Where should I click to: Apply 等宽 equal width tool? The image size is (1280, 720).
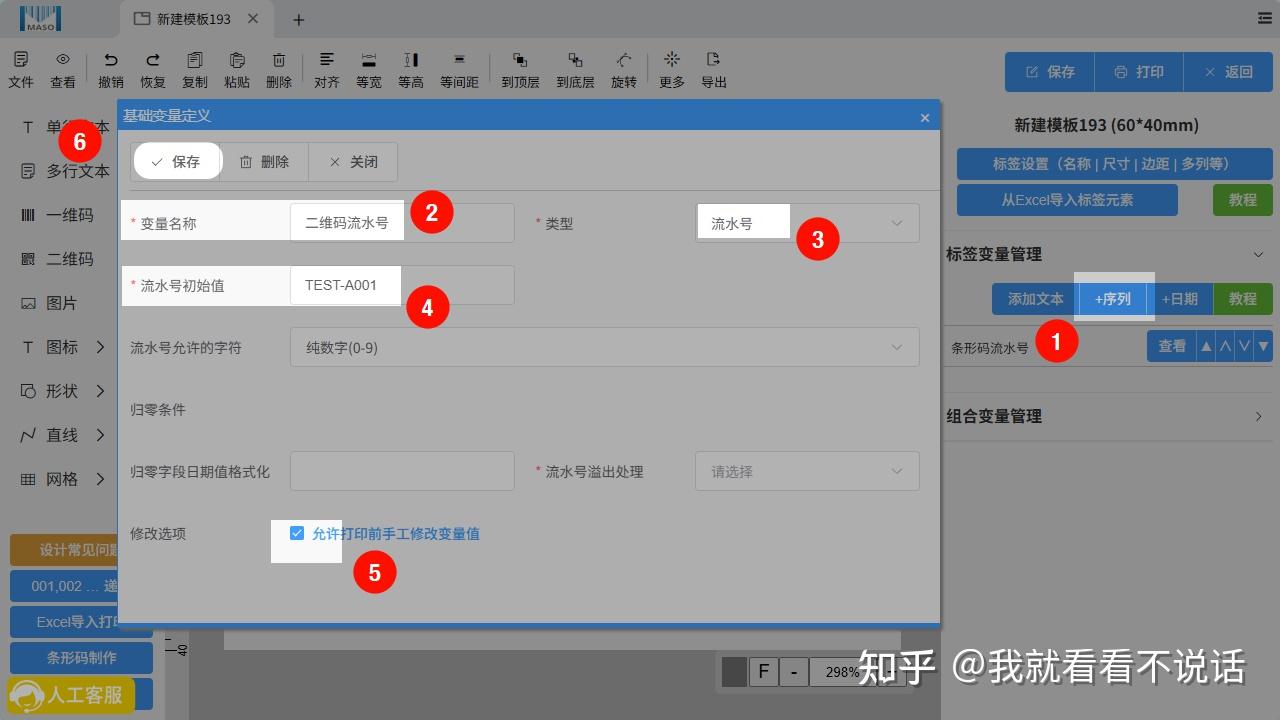(x=369, y=70)
